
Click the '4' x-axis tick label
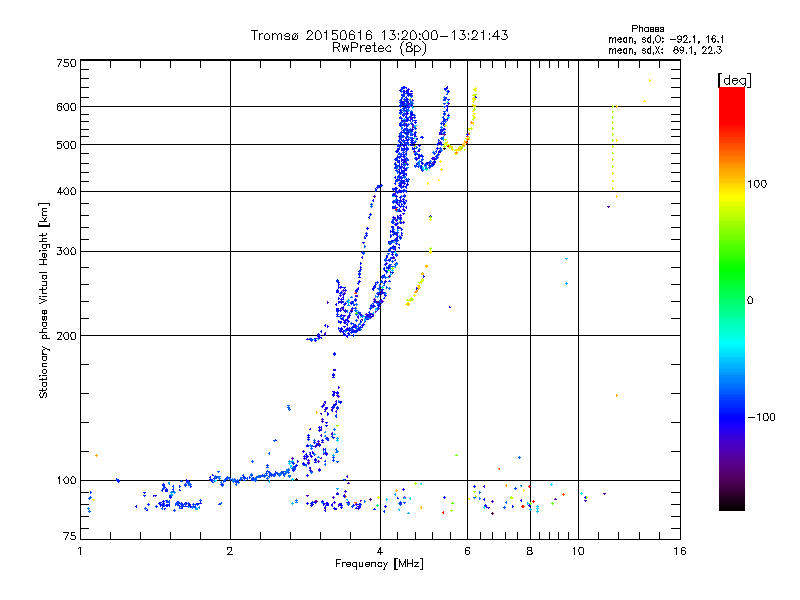pyautogui.click(x=380, y=551)
